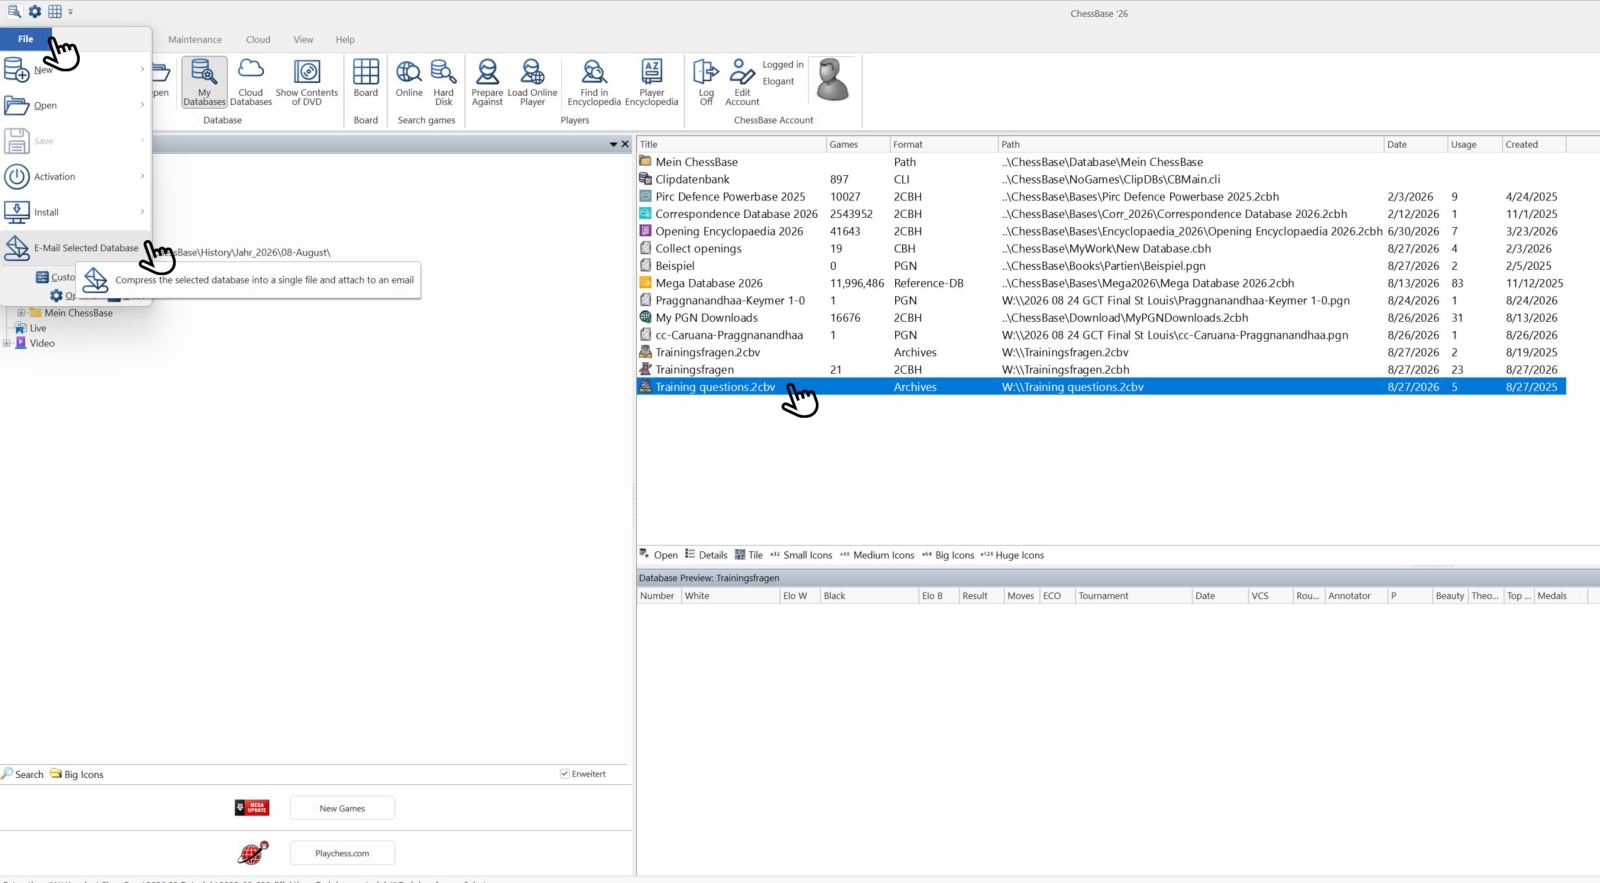Image resolution: width=1600 pixels, height=883 pixels.
Task: Sort databases by the Created column
Action: (x=1534, y=145)
